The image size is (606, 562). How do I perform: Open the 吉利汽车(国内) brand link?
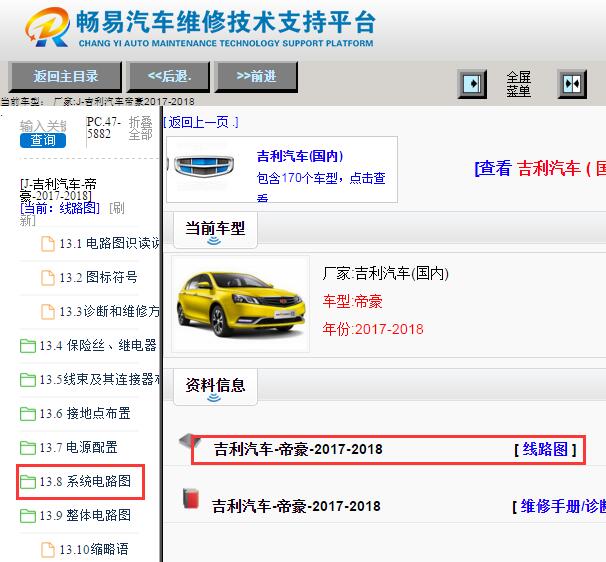(x=300, y=156)
